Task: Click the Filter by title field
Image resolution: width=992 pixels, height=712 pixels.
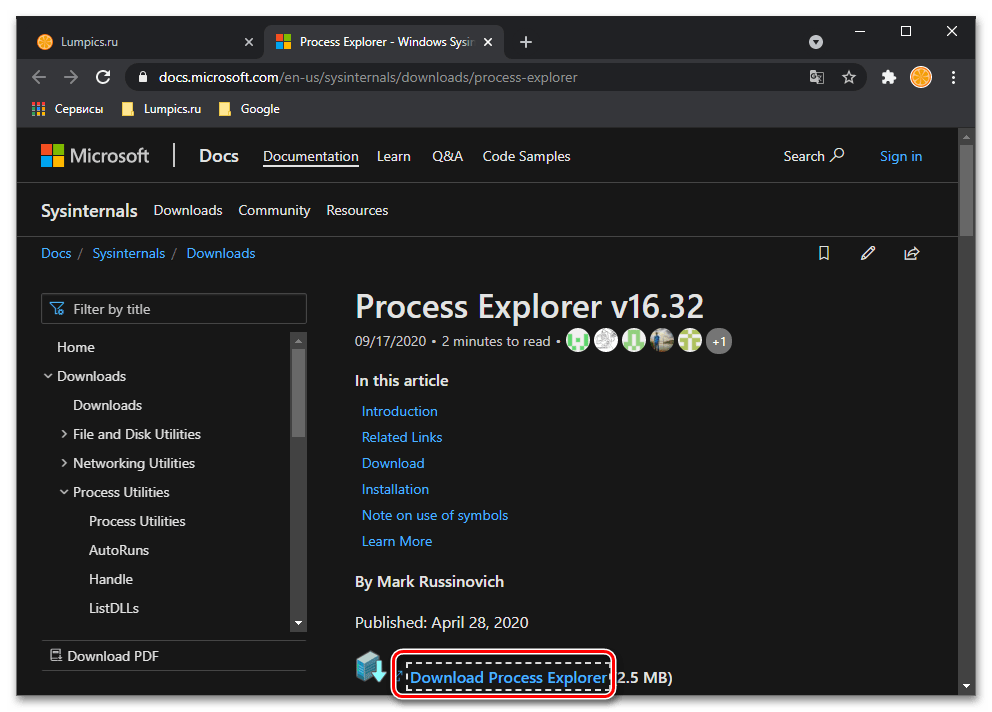Action: (174, 309)
